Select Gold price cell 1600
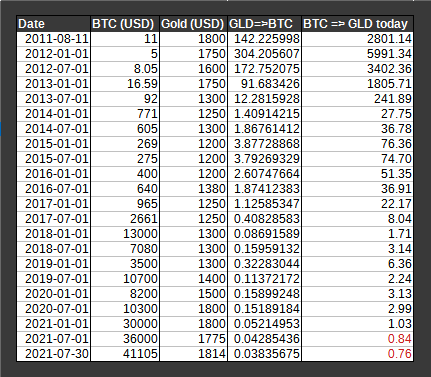This screenshot has height=377, width=431. [193, 69]
